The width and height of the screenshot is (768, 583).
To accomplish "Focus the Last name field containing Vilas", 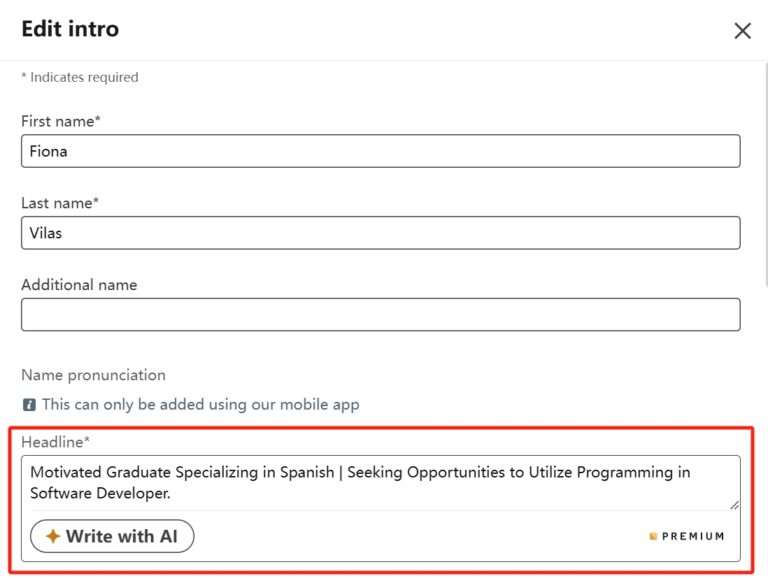I will click(x=380, y=233).
